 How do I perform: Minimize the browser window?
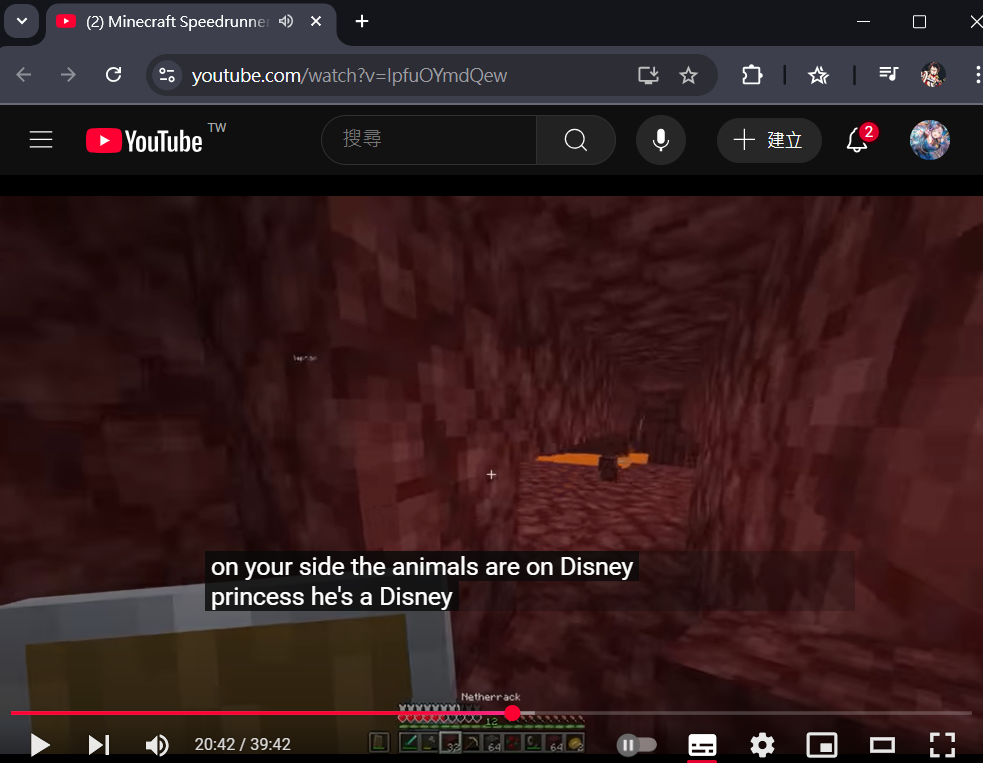tap(863, 21)
